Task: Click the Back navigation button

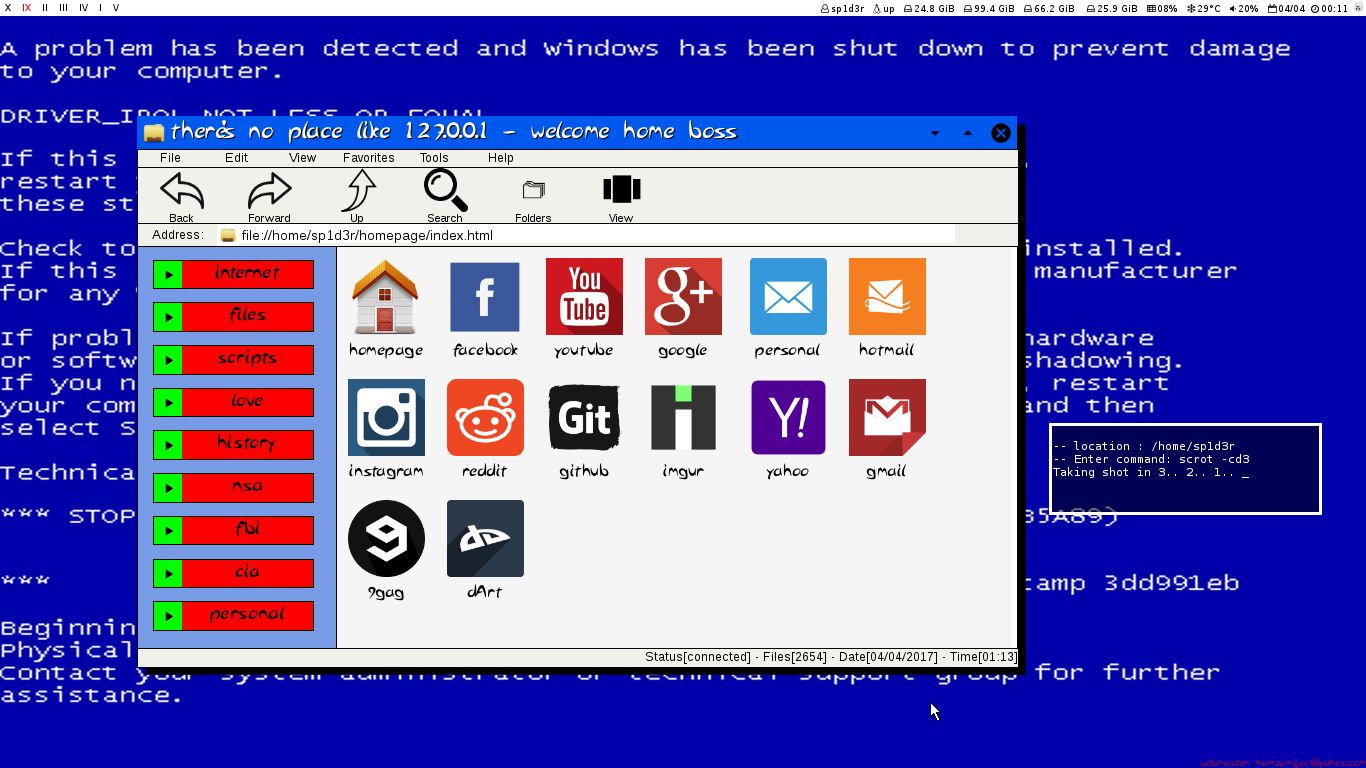Action: pyautogui.click(x=181, y=190)
